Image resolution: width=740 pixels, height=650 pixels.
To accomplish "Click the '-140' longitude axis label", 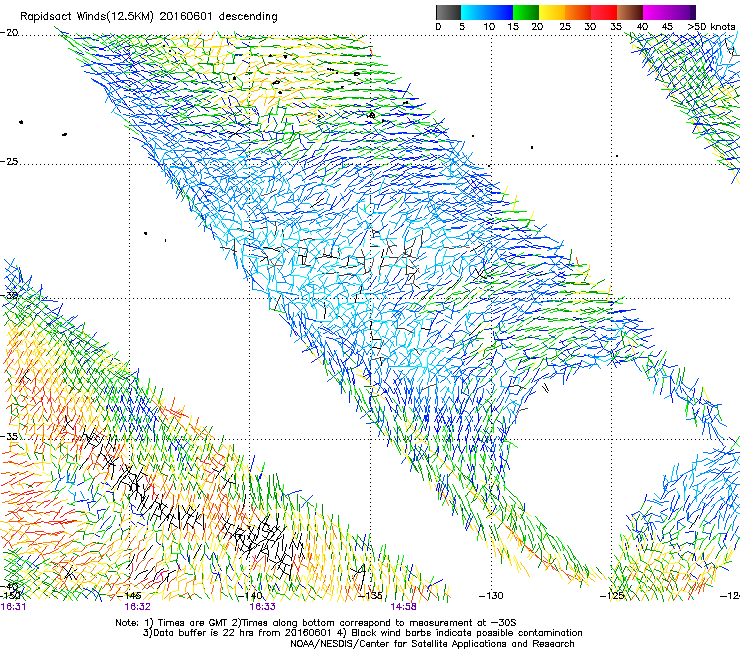I will [x=250, y=596].
